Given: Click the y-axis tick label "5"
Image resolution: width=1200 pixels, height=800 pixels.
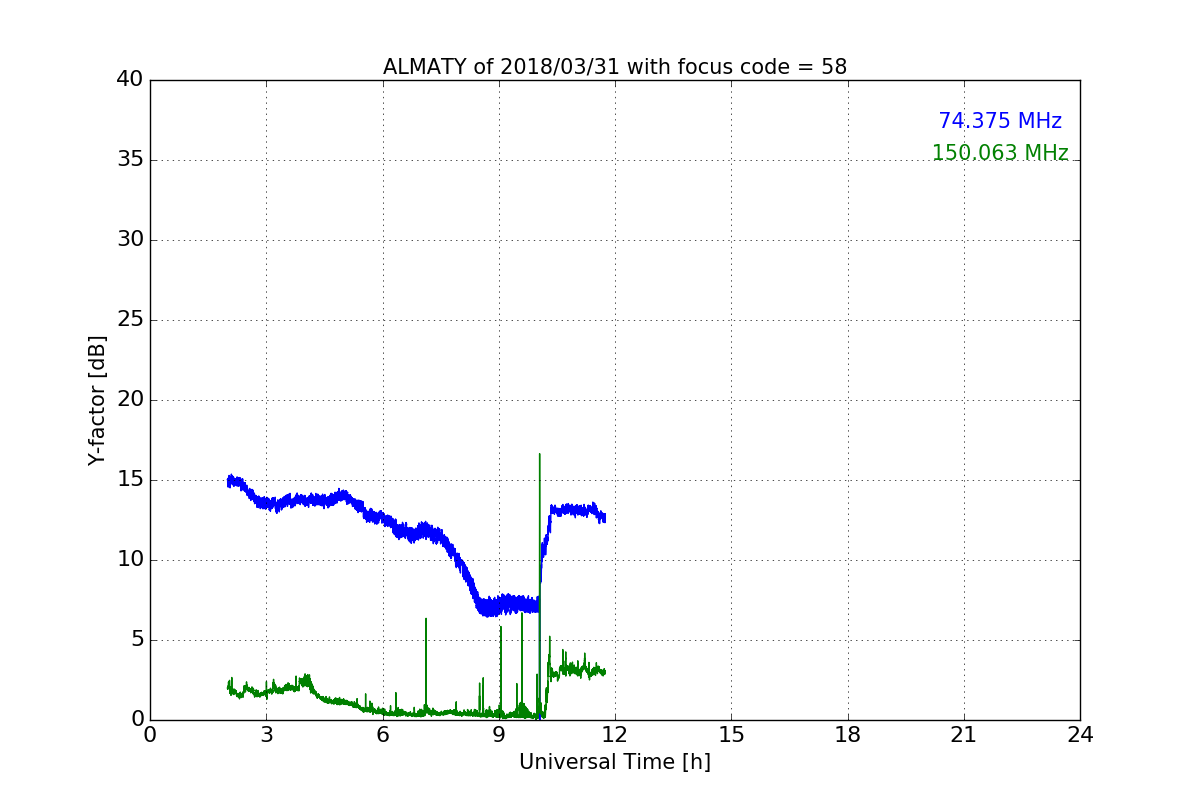Looking at the screenshot, I should (x=136, y=640).
